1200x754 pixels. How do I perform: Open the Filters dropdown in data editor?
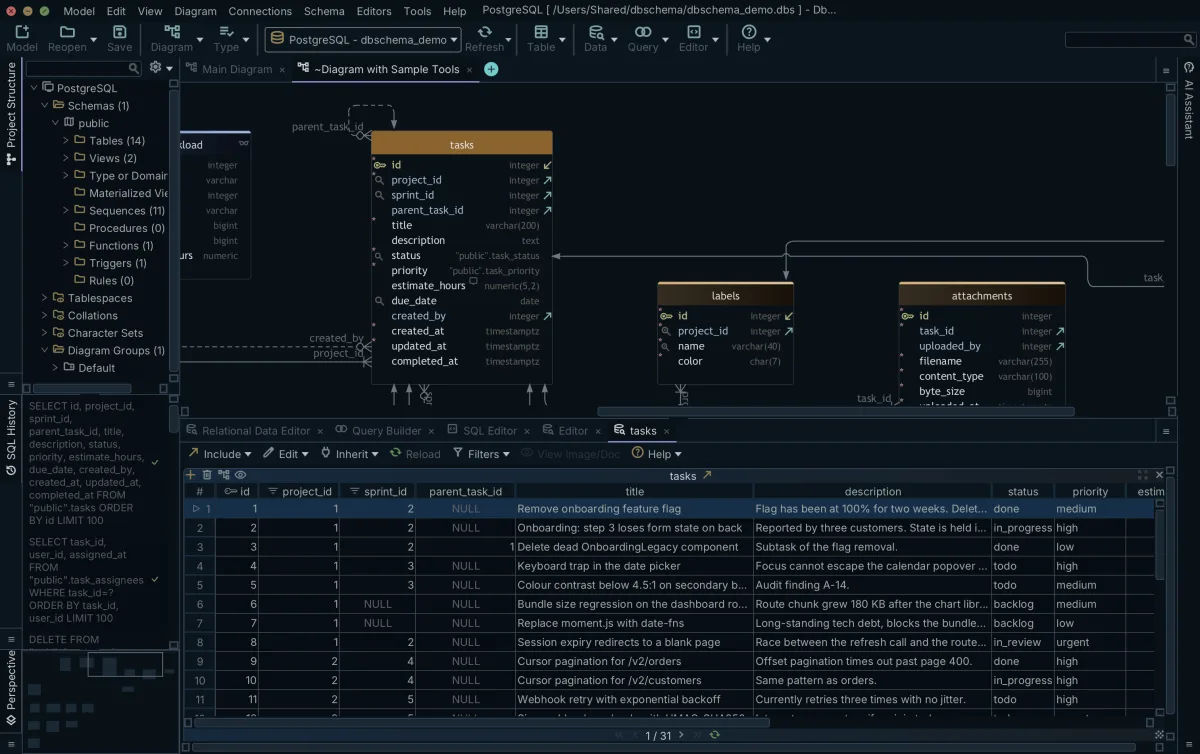click(481, 453)
